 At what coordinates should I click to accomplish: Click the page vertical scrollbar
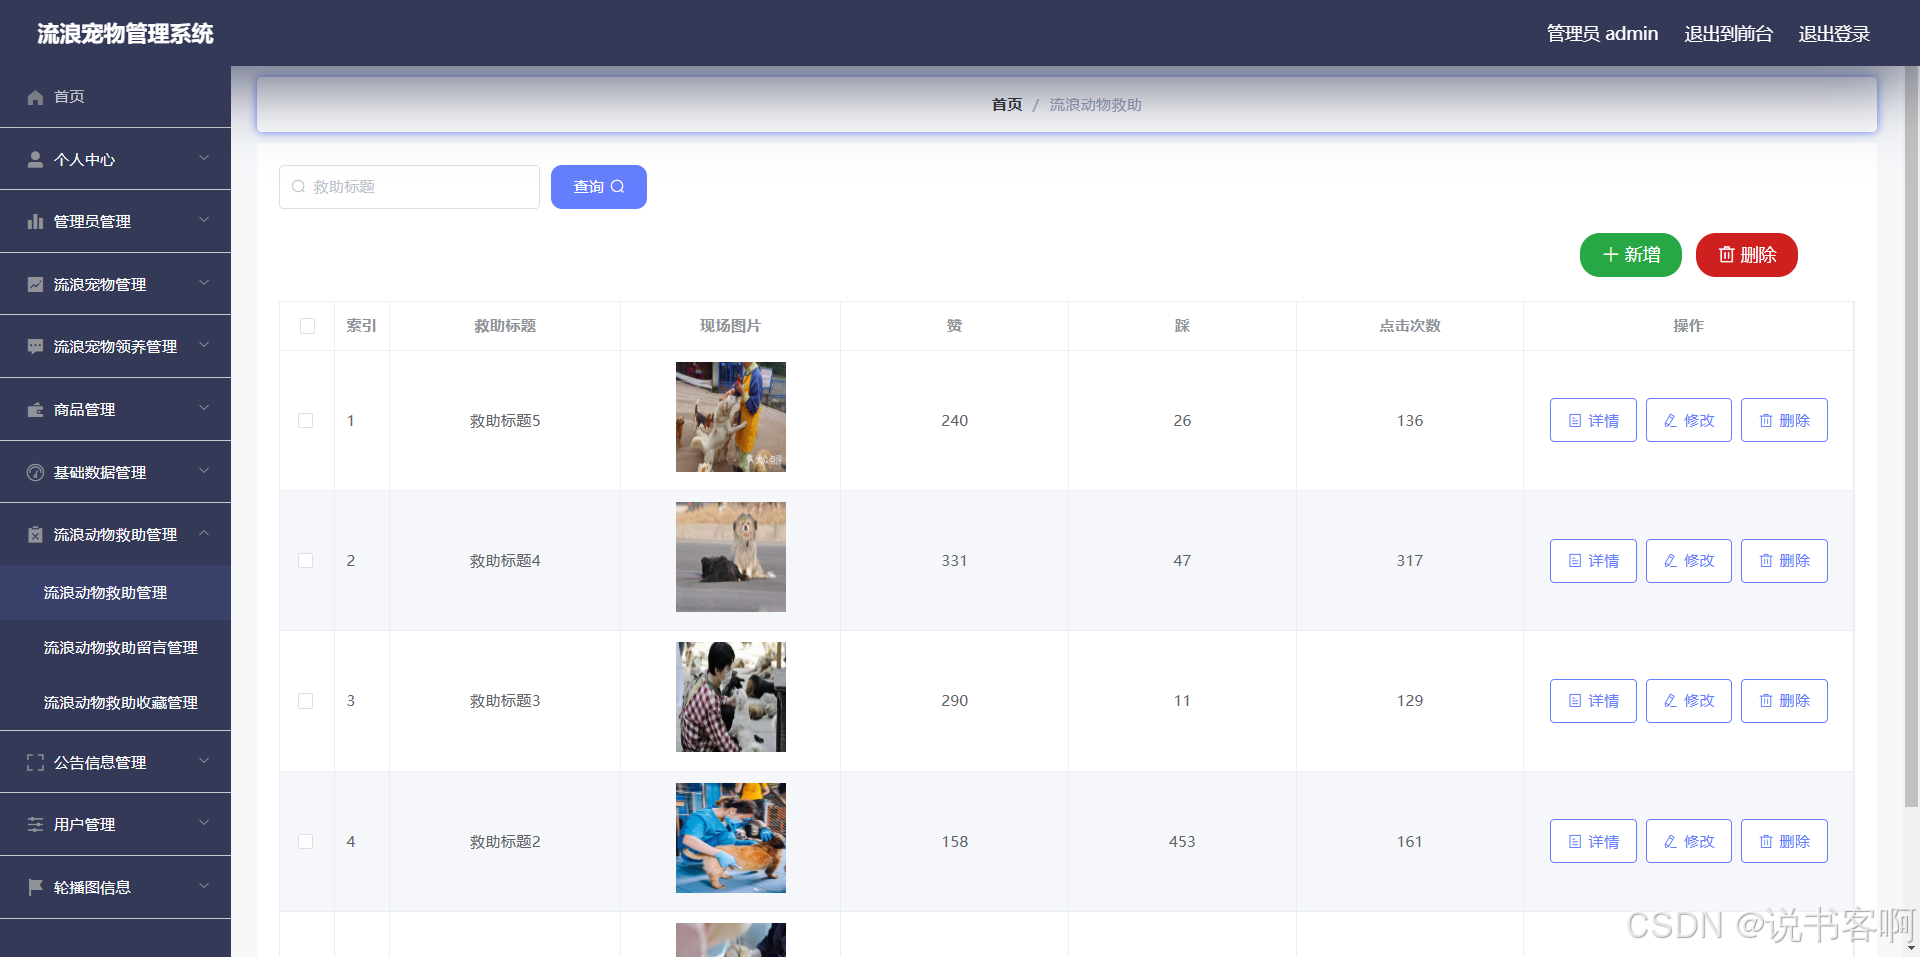pos(1911,437)
